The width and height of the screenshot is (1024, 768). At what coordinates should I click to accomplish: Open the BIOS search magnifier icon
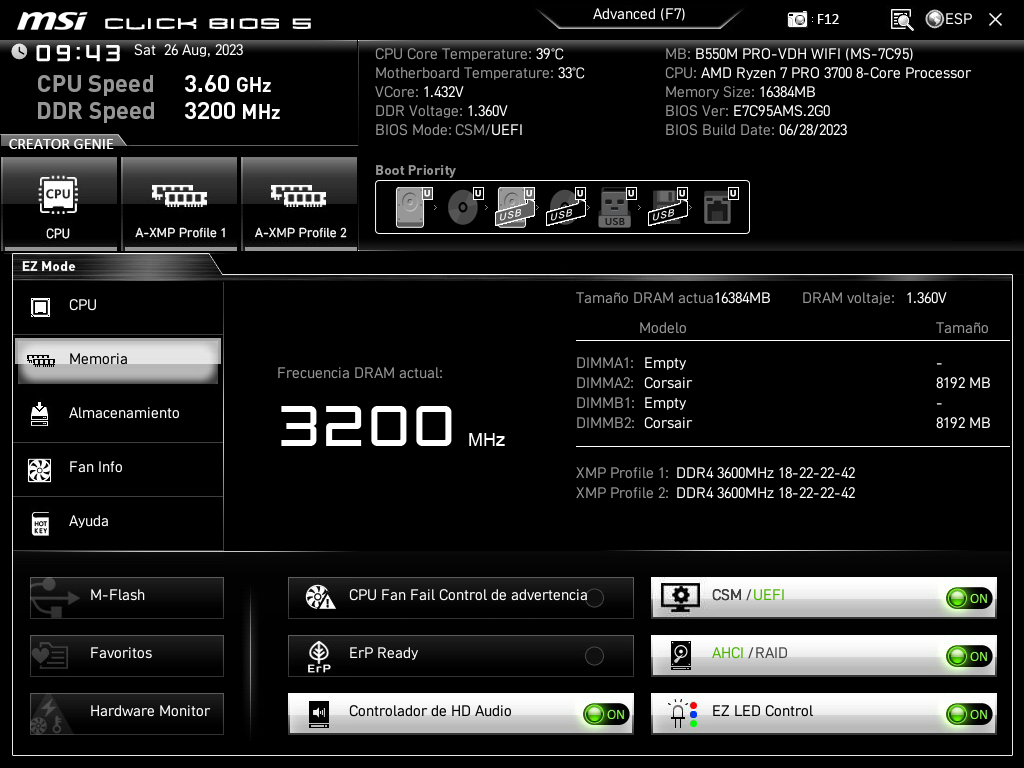click(902, 20)
